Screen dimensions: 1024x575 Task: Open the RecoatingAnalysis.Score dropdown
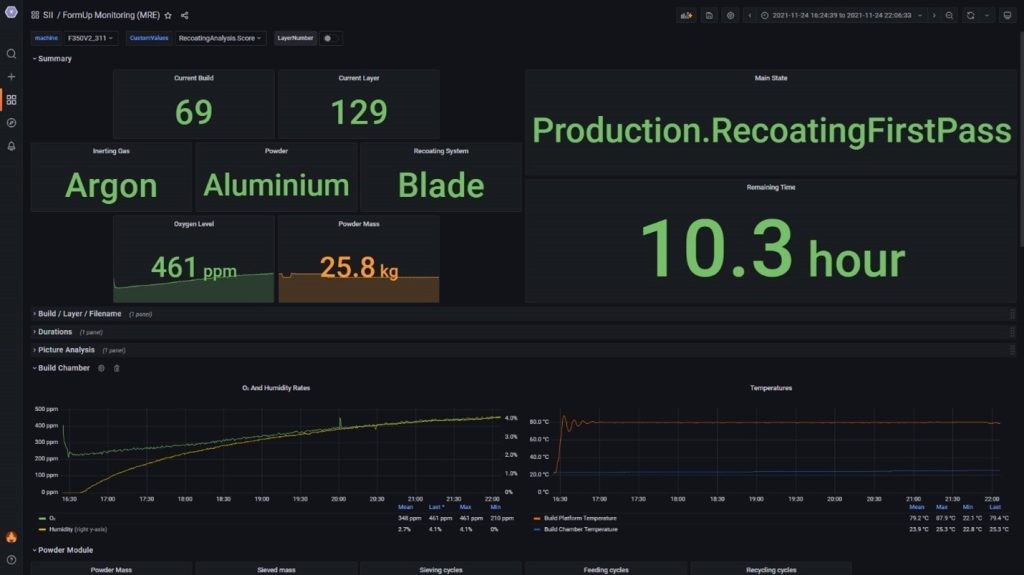[220, 38]
